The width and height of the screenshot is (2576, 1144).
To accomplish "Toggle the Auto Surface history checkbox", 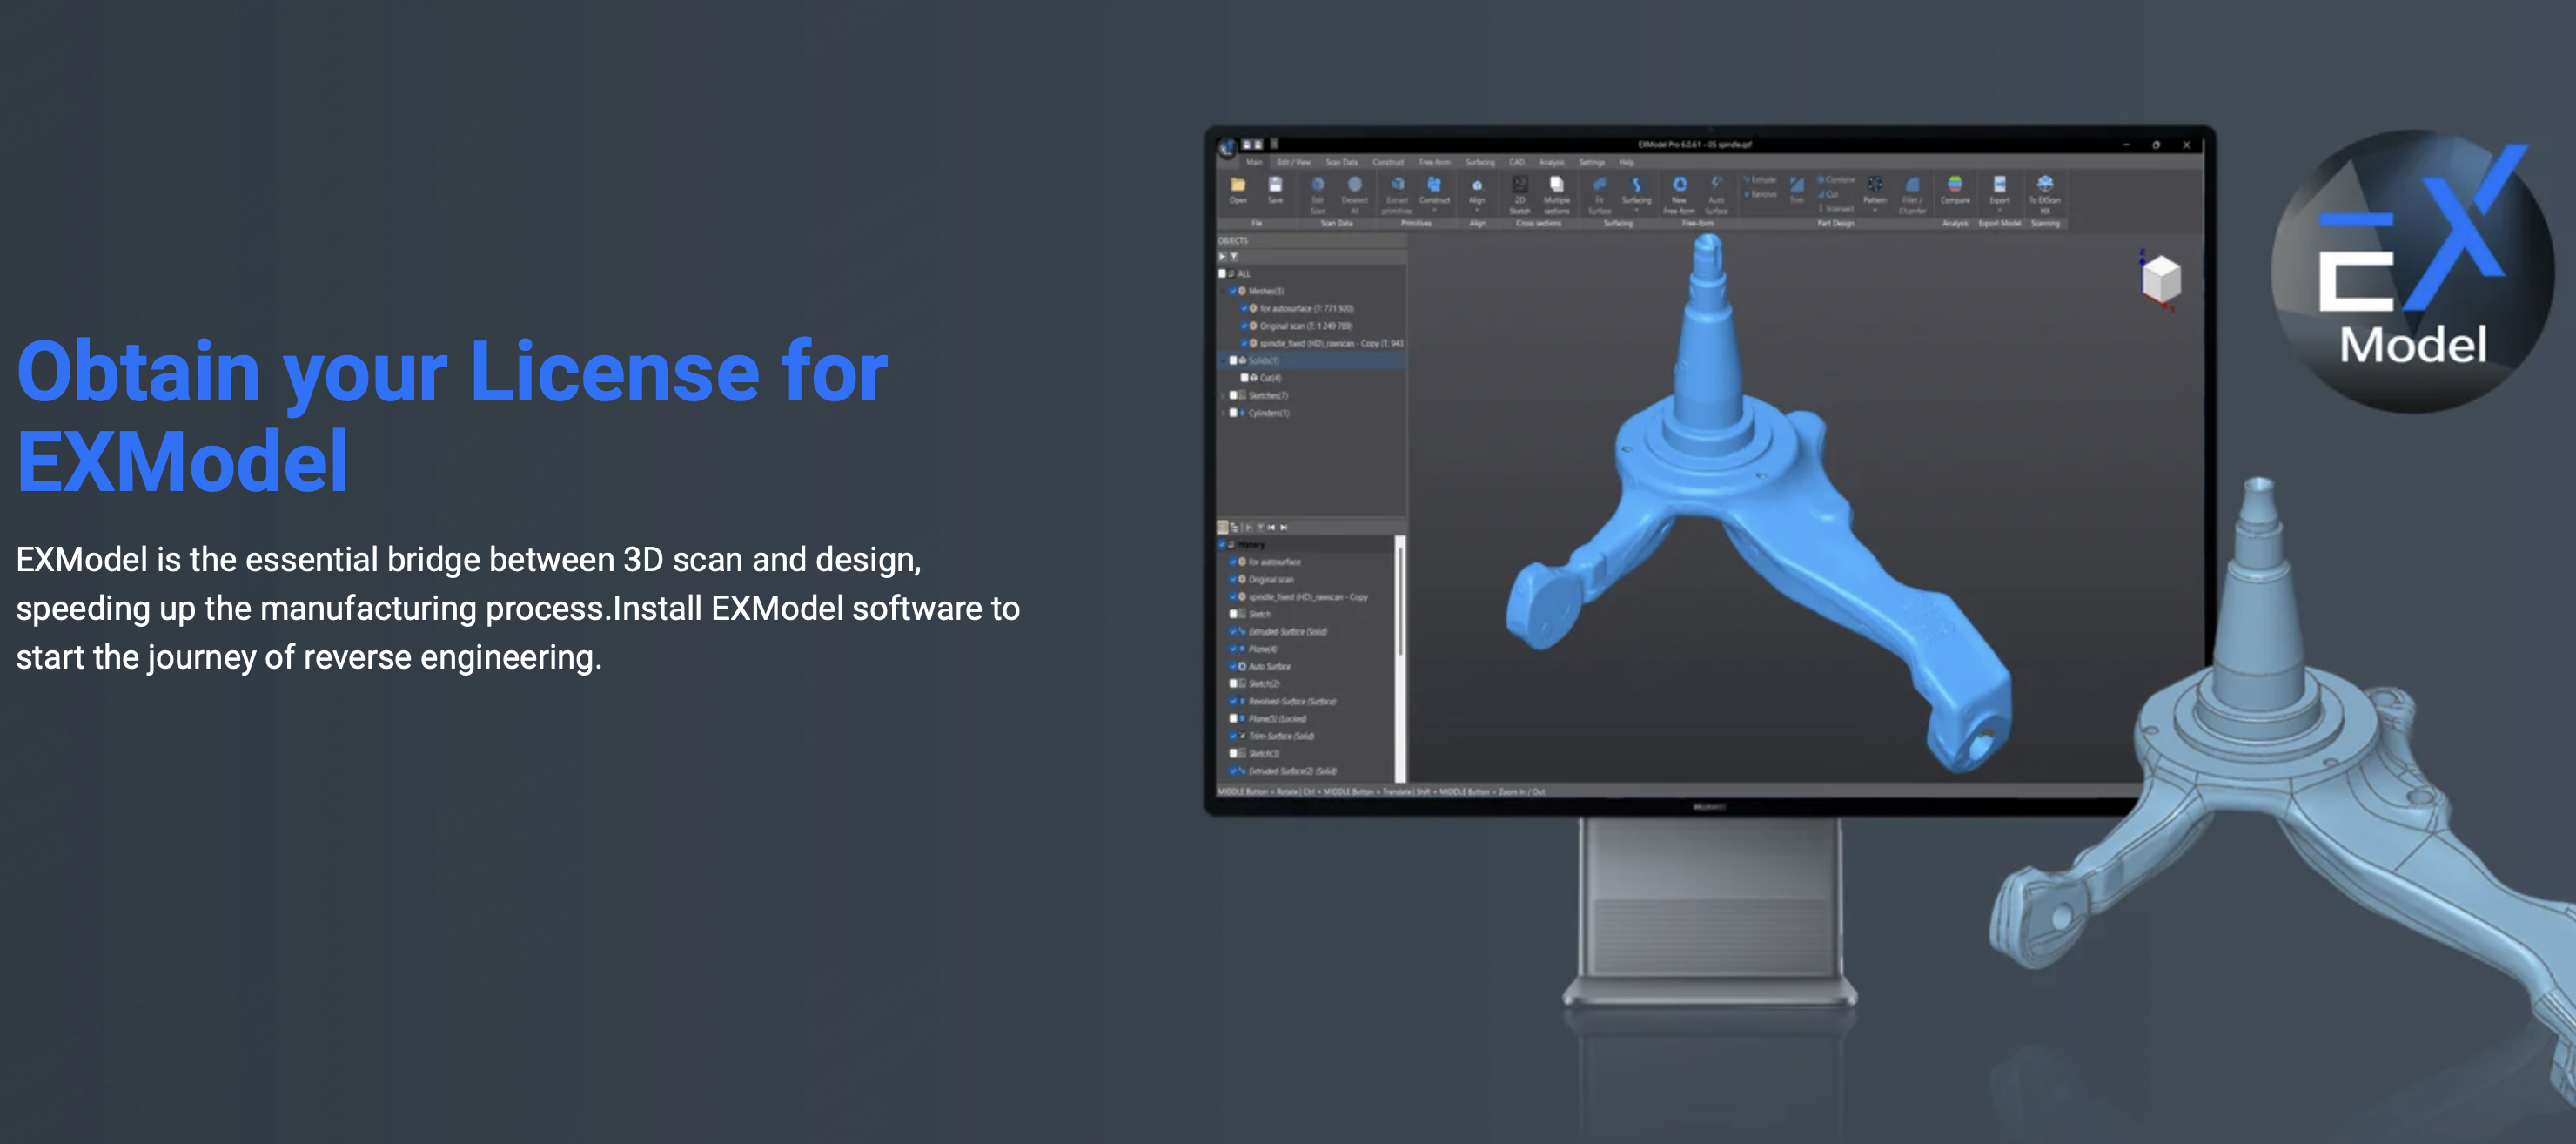I will point(1234,666).
